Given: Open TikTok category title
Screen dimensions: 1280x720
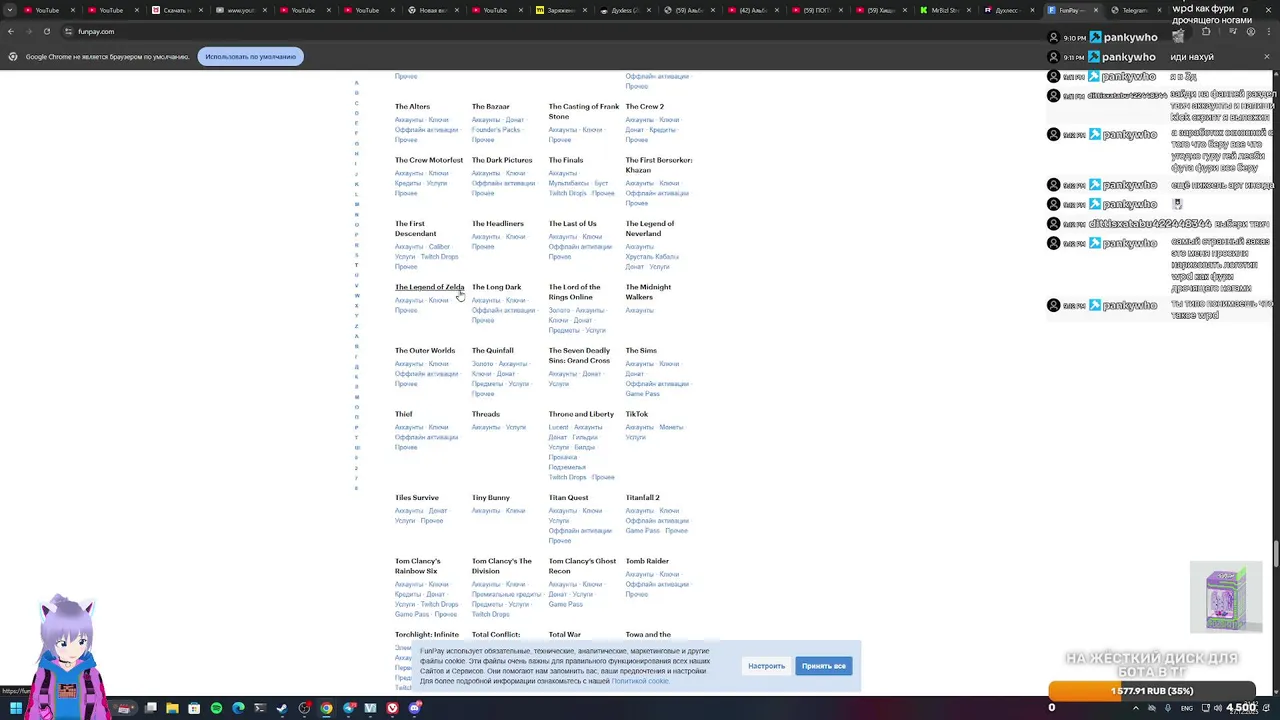Looking at the screenshot, I should [x=636, y=414].
